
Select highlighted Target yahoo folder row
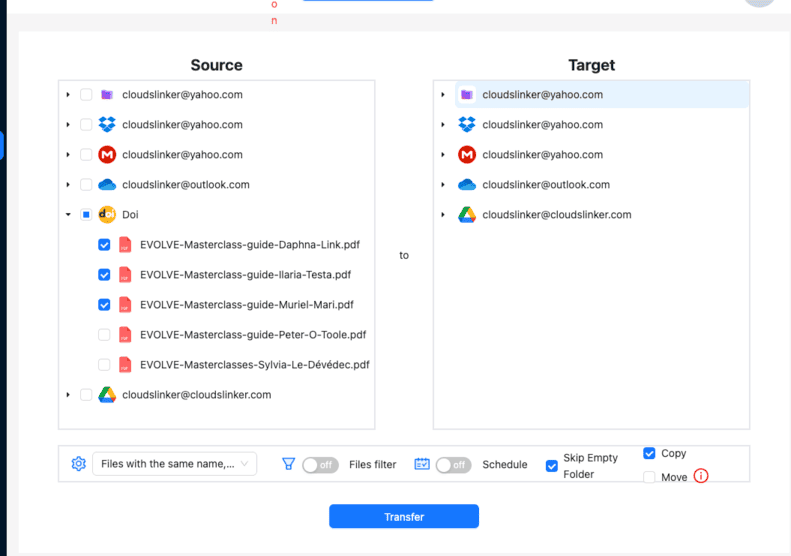coord(602,94)
